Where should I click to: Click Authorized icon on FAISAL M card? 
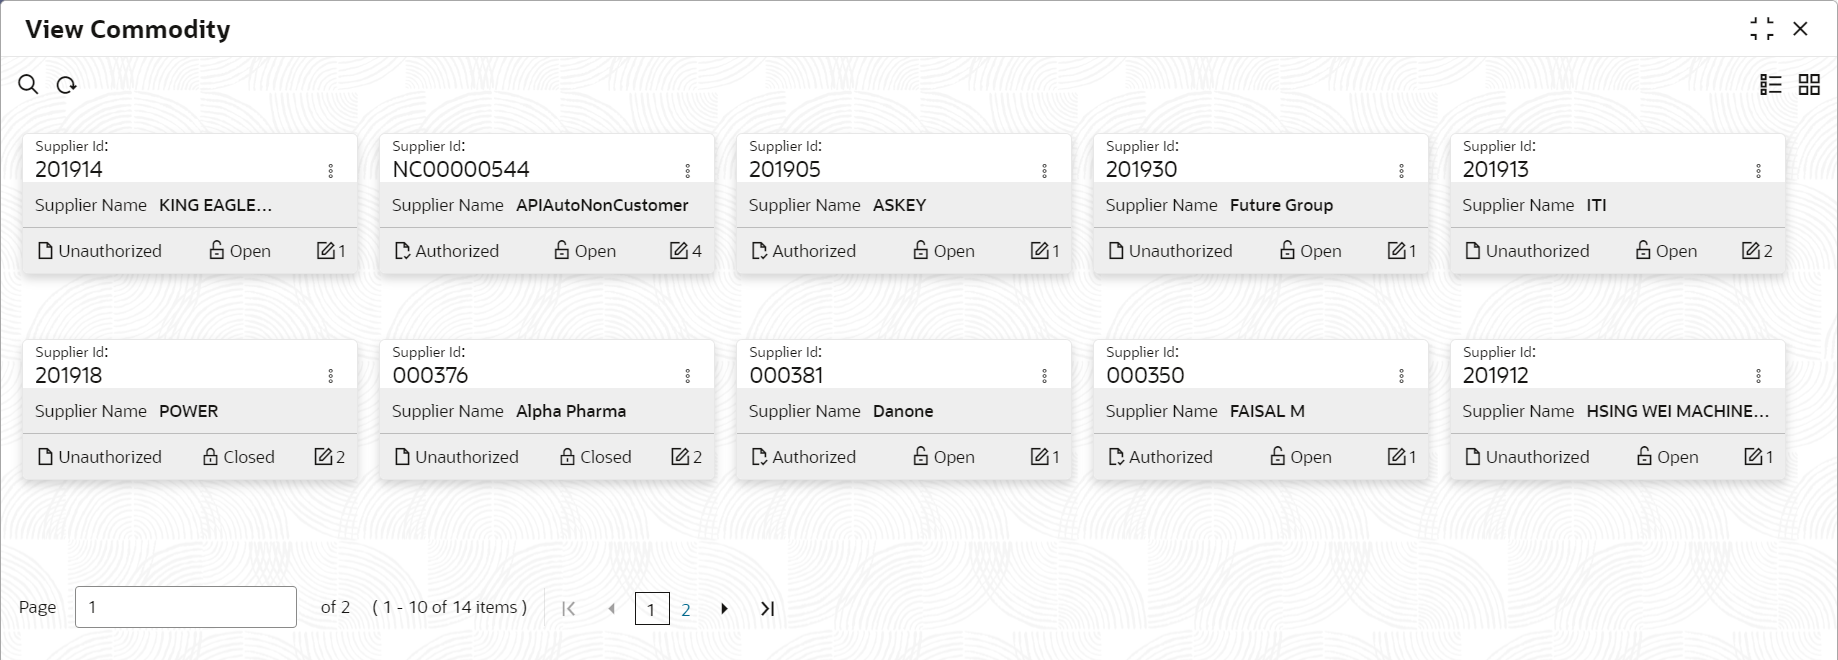click(x=1116, y=457)
